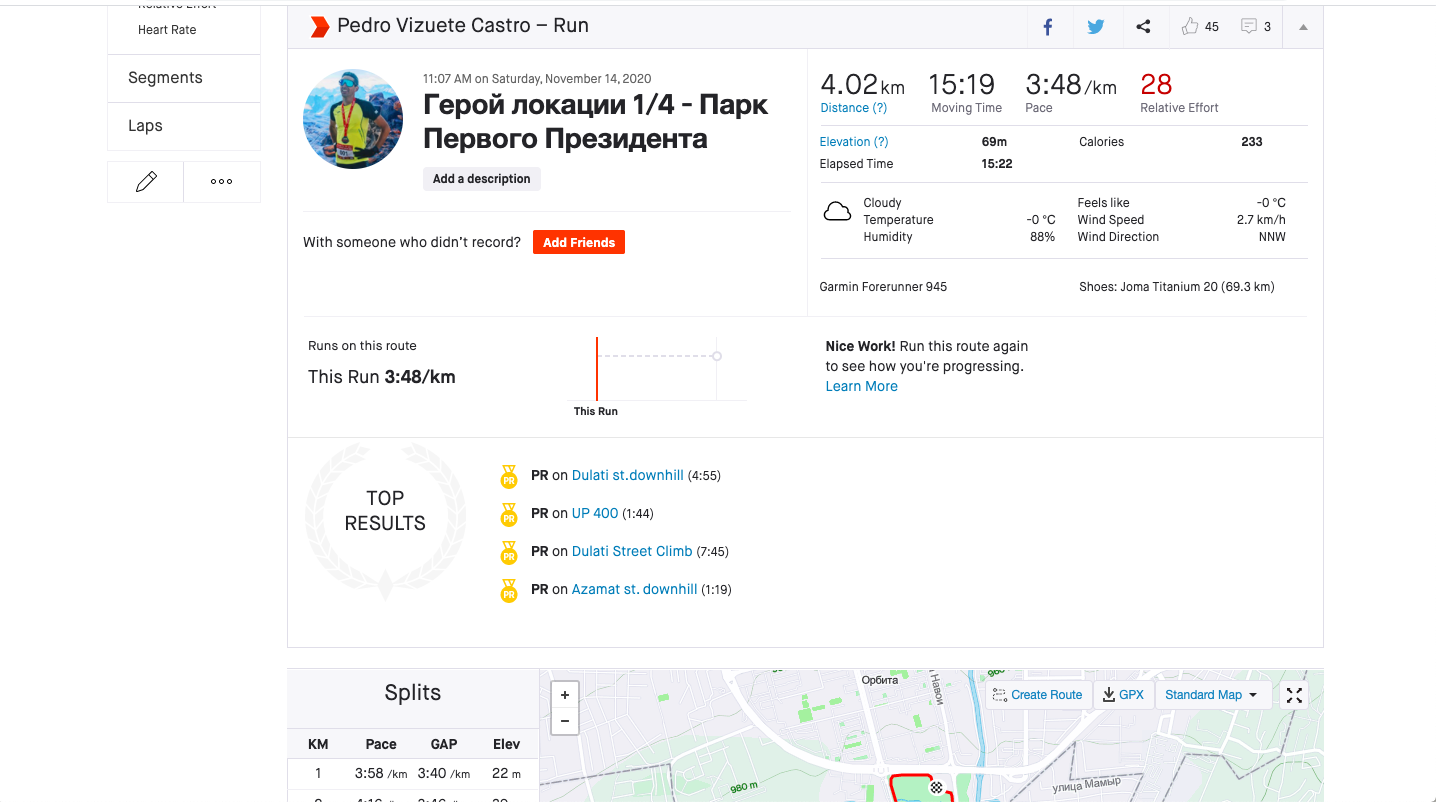The height and width of the screenshot is (802, 1436).
Task: Open the Dulati Street Climb segment
Action: pyautogui.click(x=632, y=551)
